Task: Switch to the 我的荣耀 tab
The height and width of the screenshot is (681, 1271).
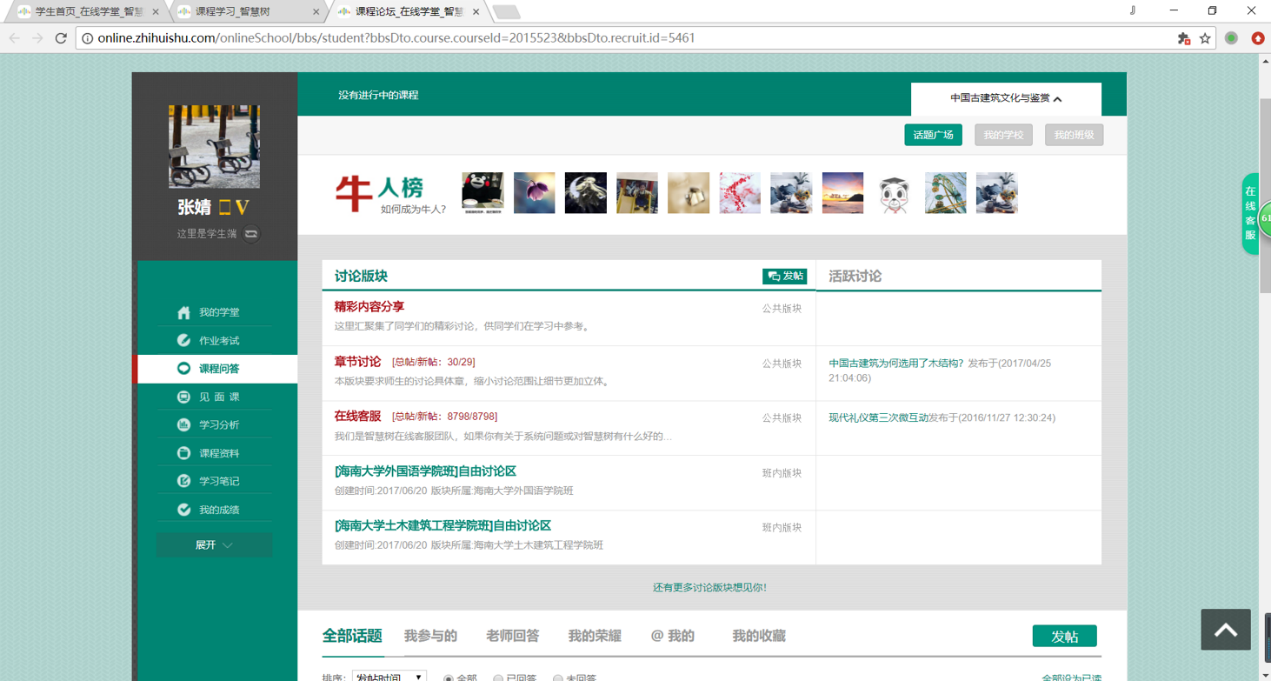Action: coord(595,636)
